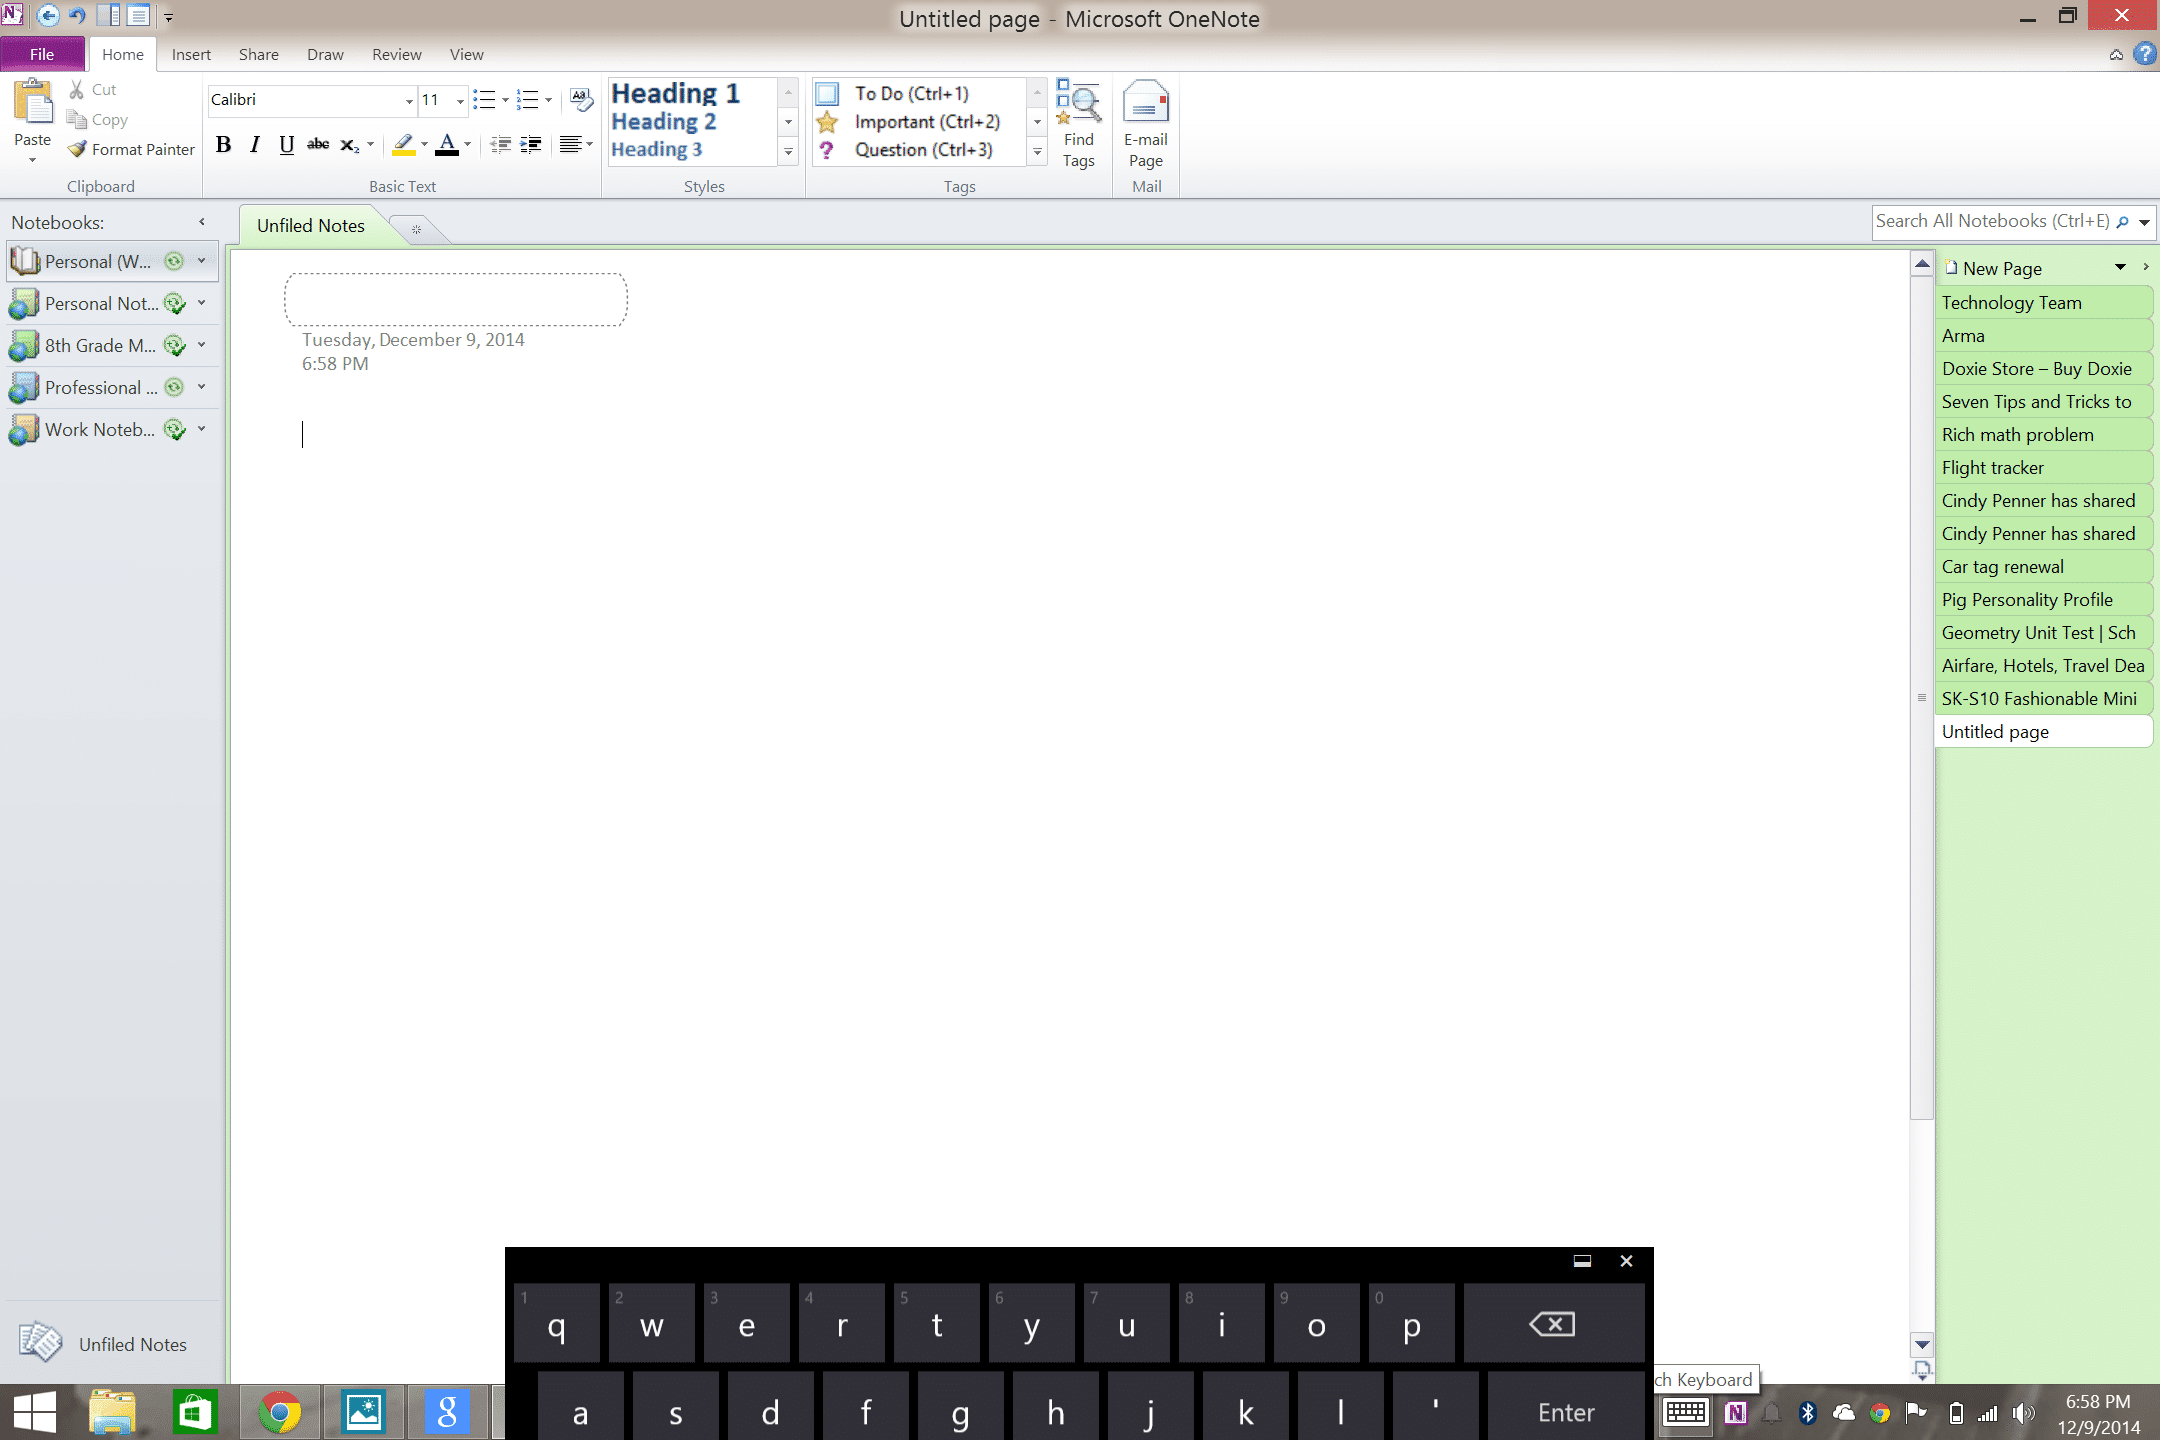Create a New Page
Image resolution: width=2160 pixels, height=1440 pixels.
pos(1992,268)
